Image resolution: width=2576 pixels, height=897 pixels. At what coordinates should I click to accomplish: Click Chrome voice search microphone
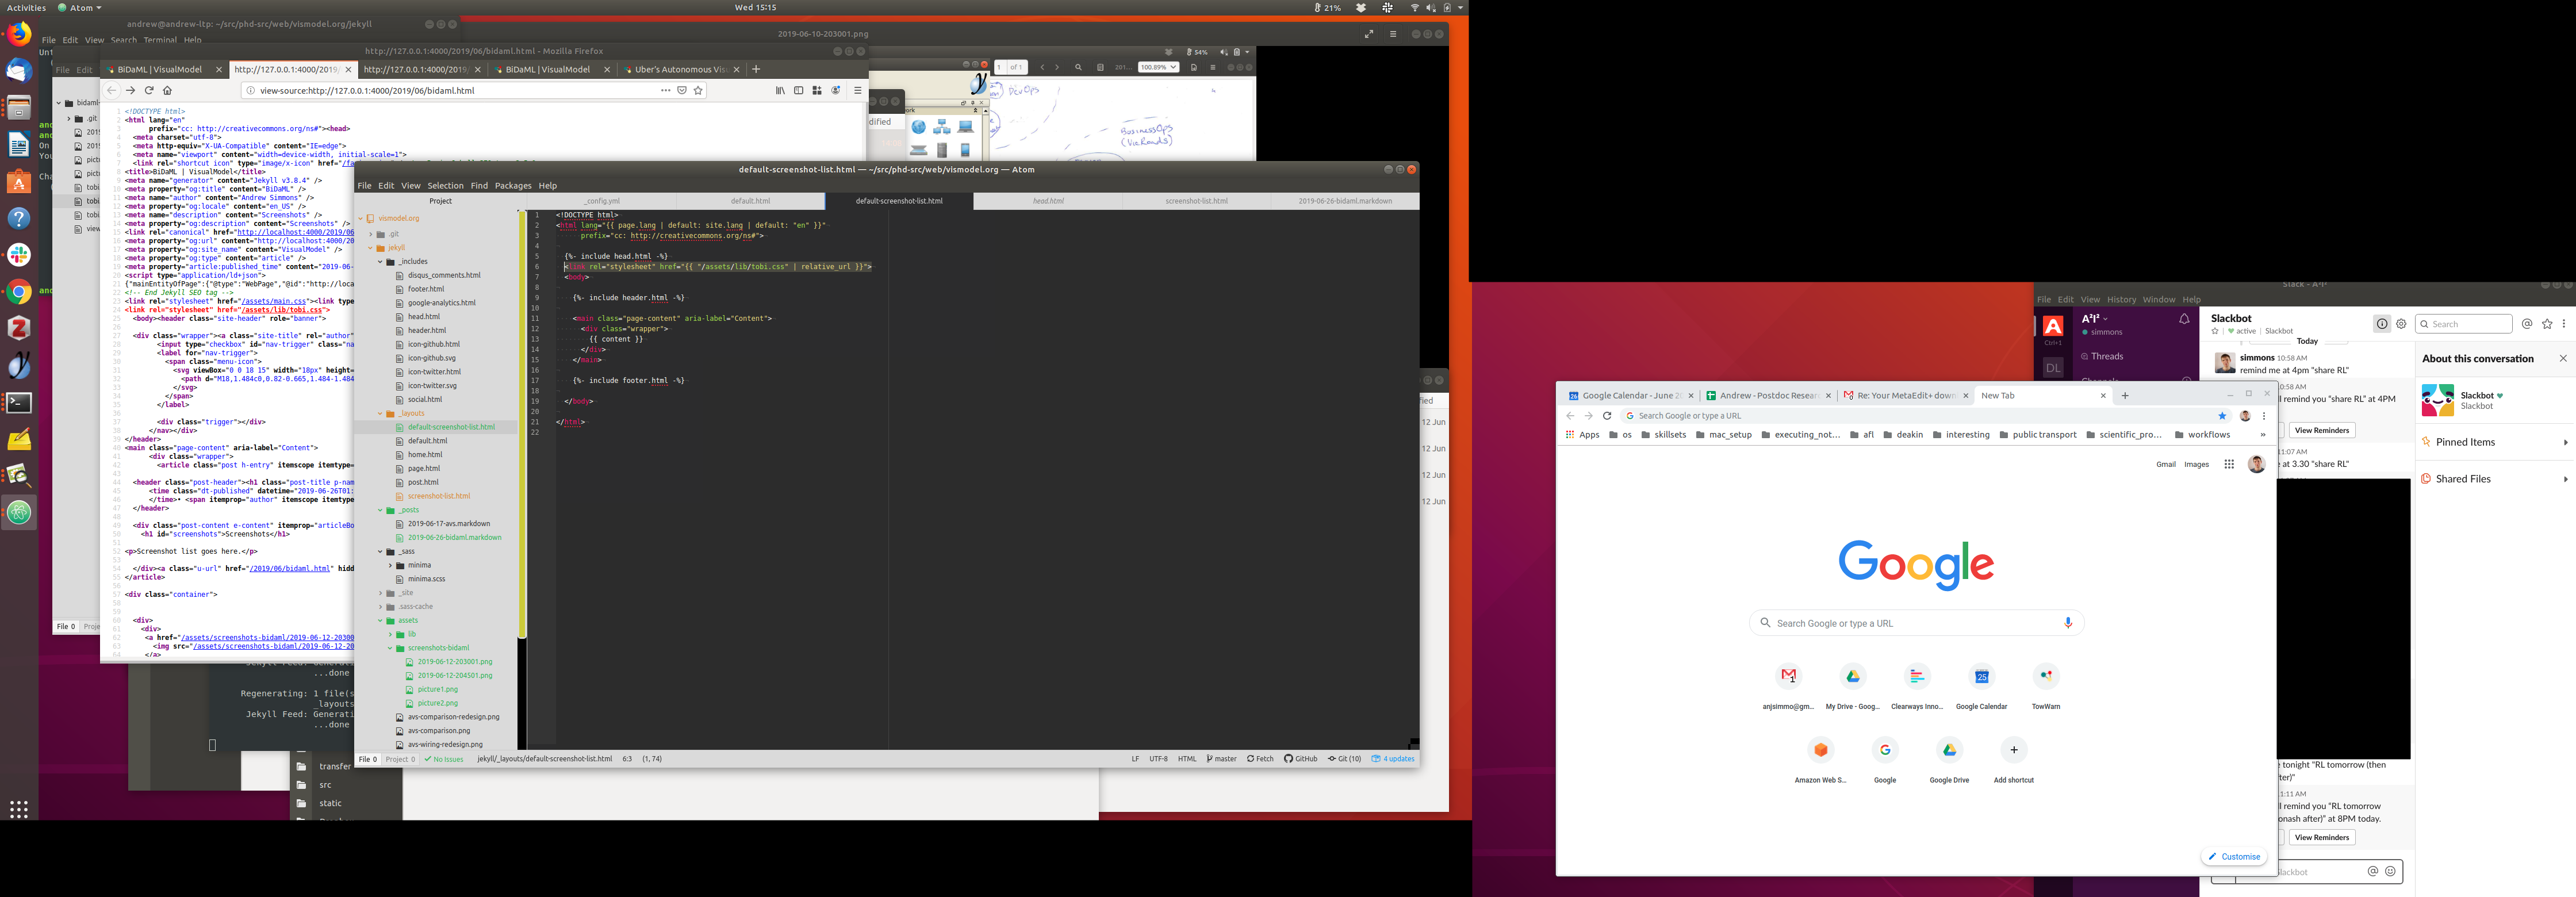[2068, 623]
